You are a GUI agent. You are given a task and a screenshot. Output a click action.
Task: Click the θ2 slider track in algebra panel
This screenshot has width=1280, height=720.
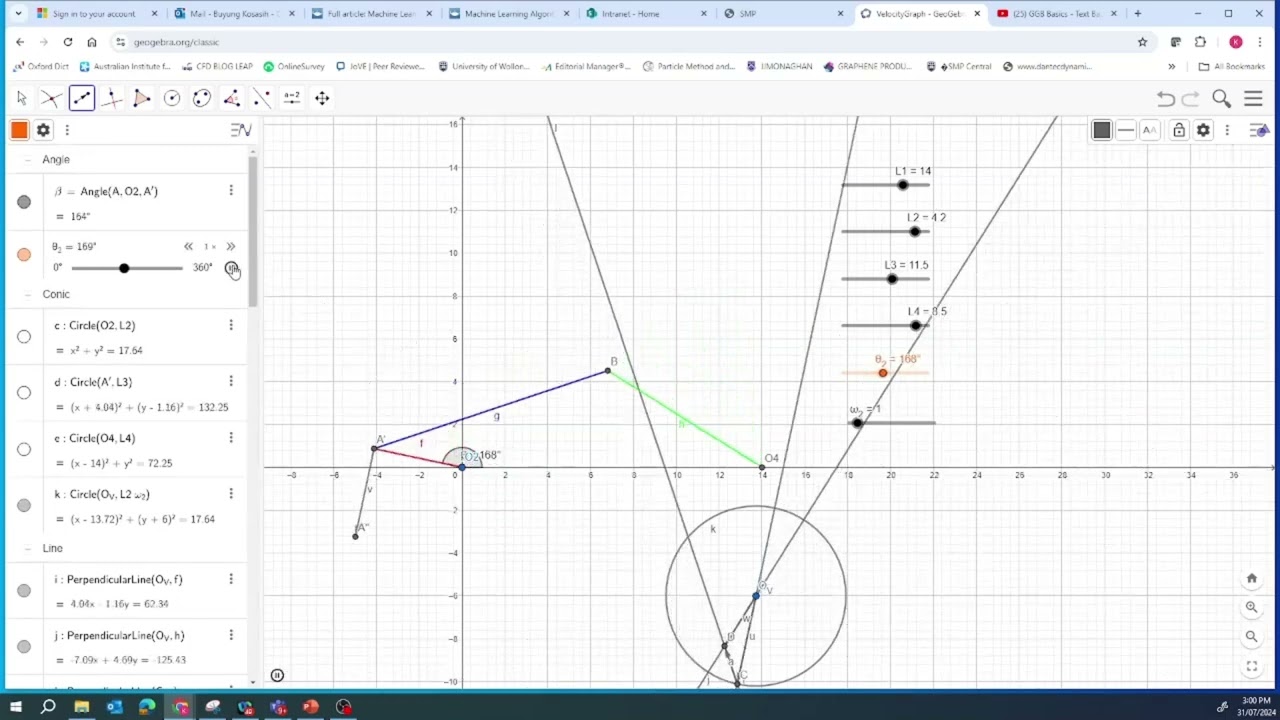127,268
